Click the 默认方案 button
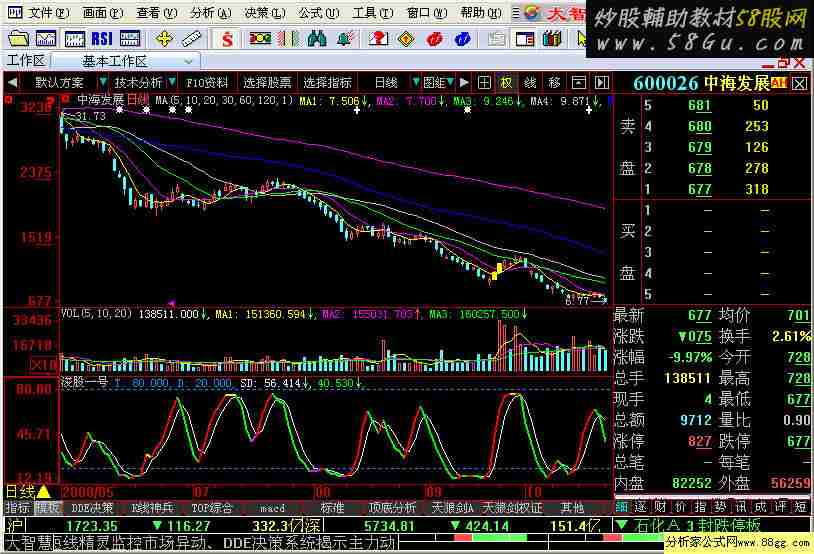This screenshot has width=814, height=554. click(x=59, y=83)
